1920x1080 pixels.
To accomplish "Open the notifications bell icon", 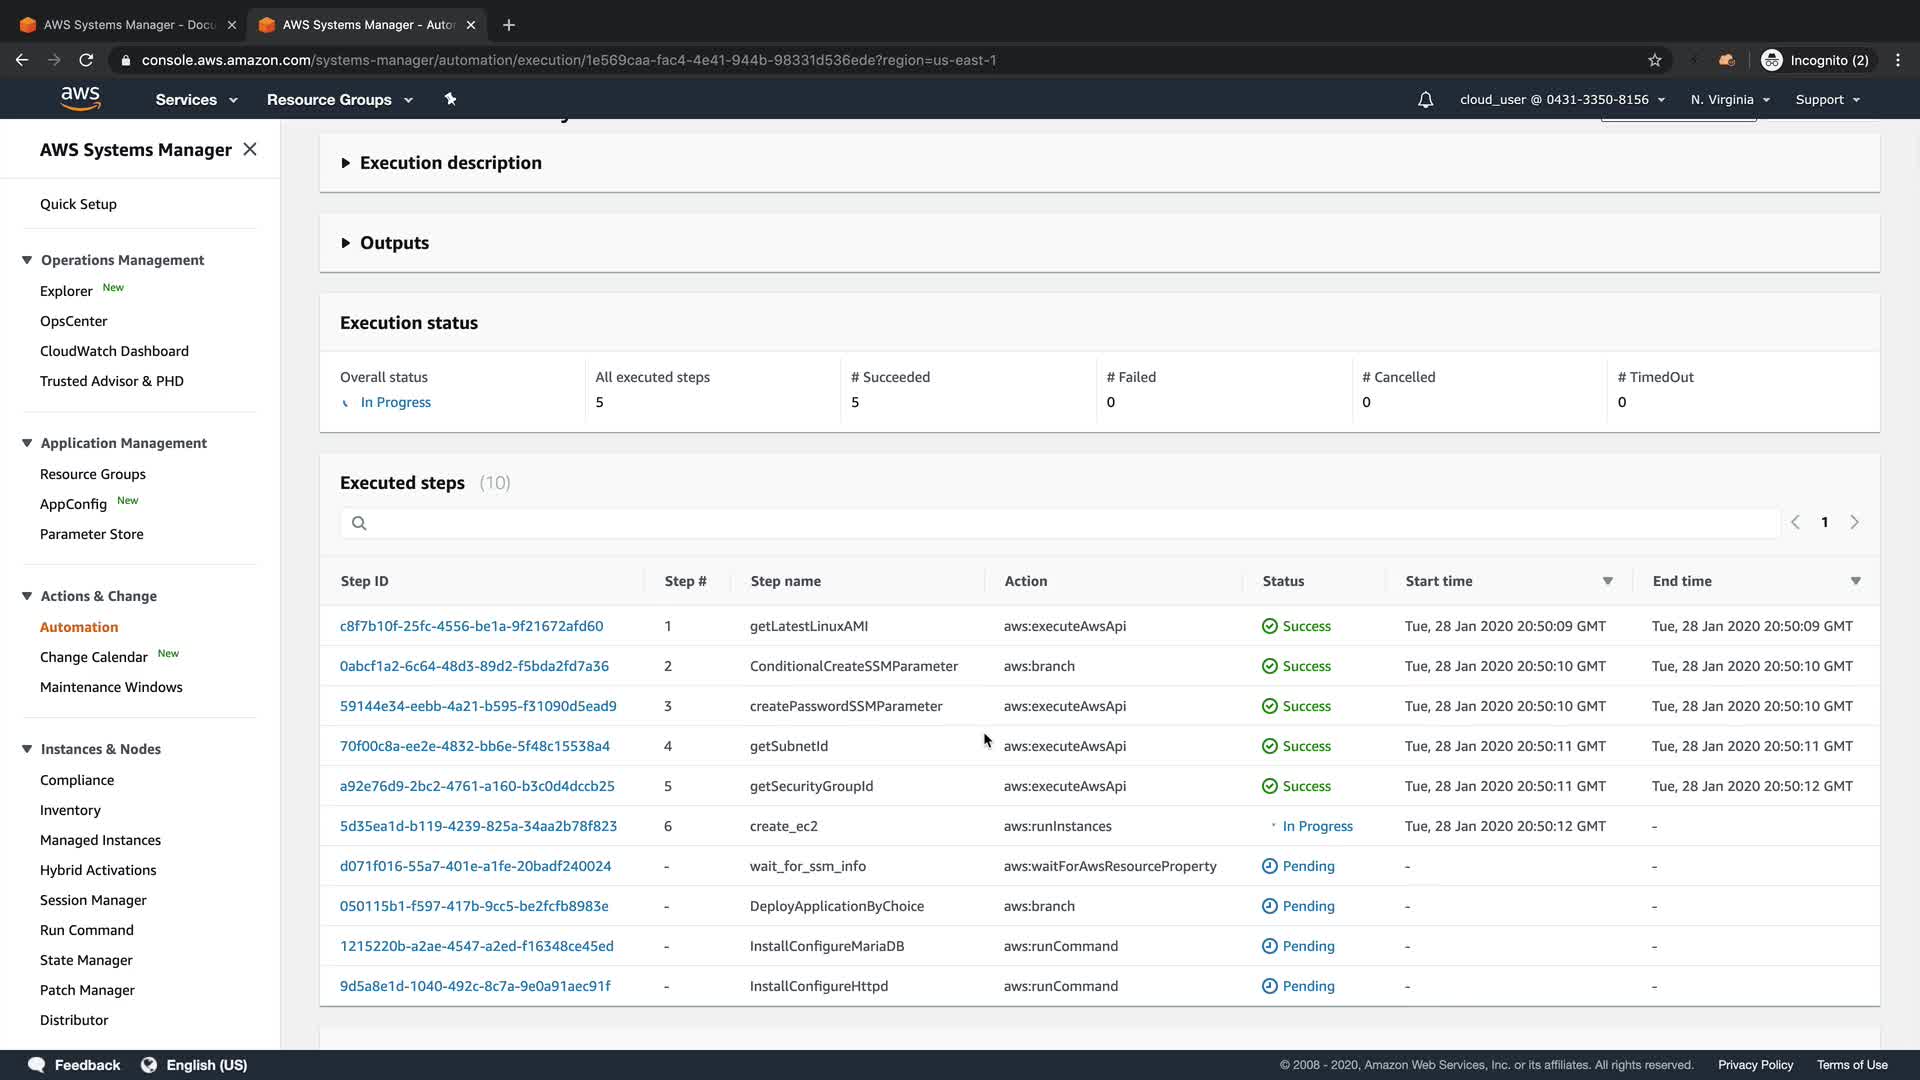I will 1425,100.
